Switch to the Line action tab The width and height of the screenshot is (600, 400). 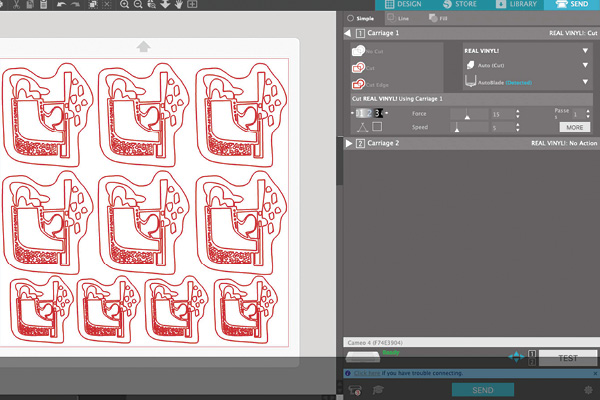[398, 18]
